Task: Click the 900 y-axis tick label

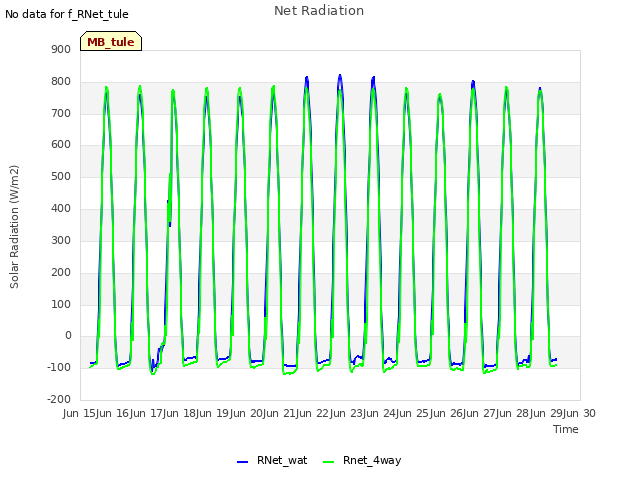Action: [61, 50]
